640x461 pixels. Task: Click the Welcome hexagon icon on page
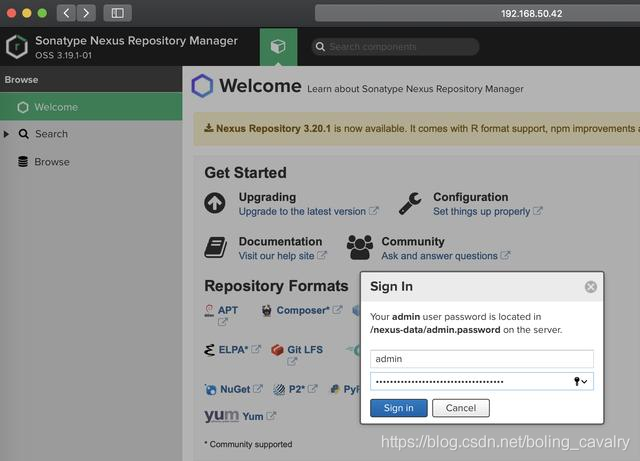[202, 86]
